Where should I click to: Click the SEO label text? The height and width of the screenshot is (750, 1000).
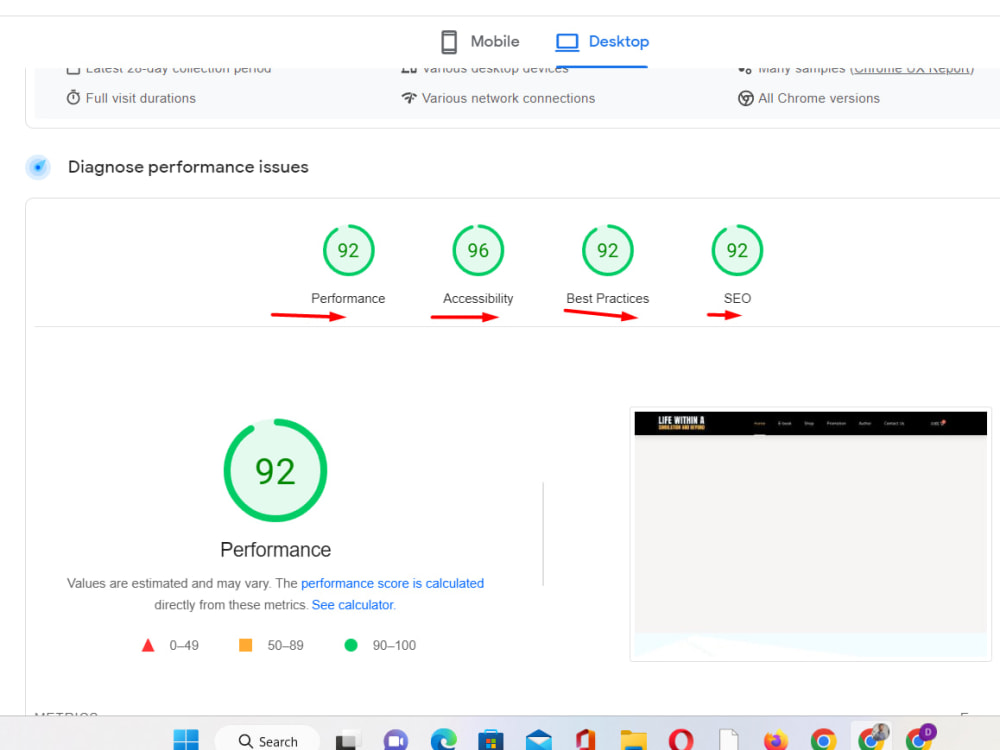point(737,298)
